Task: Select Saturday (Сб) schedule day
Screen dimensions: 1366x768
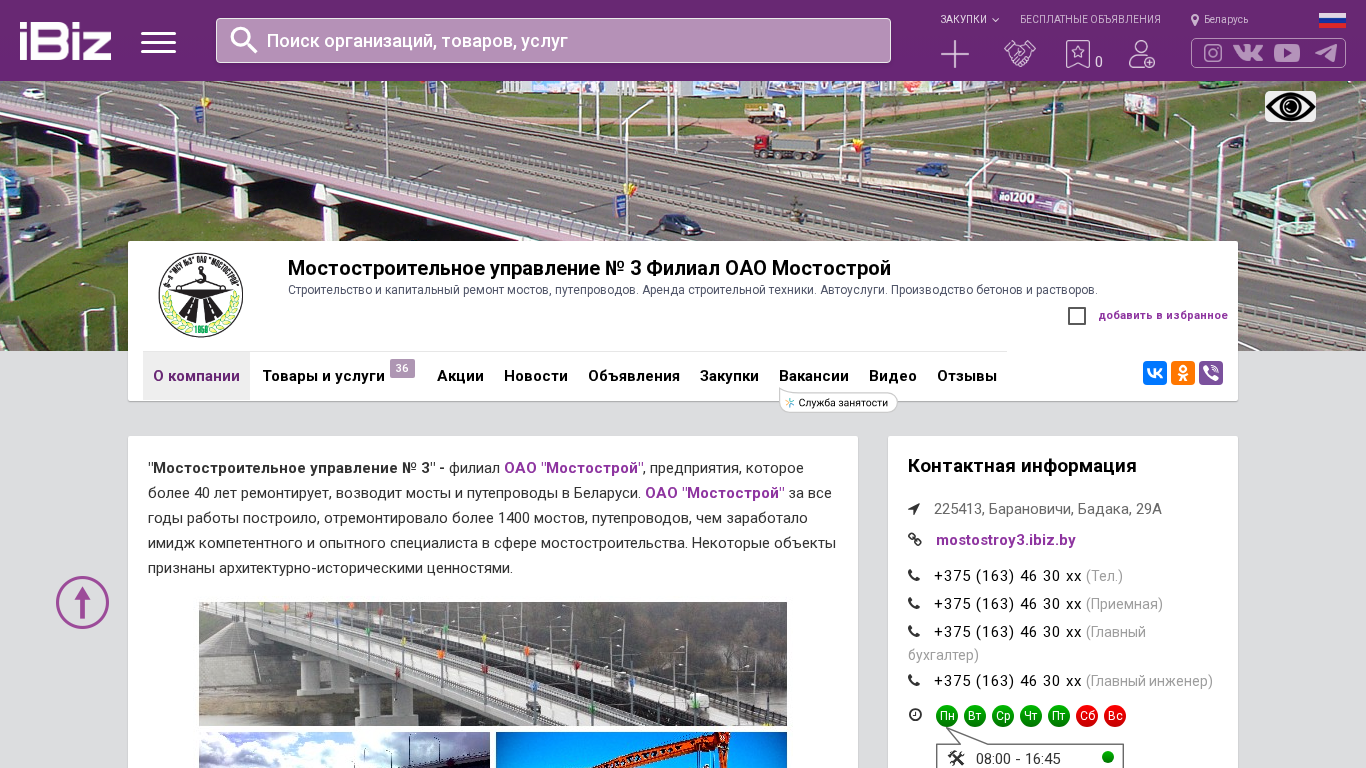Action: point(1087,716)
